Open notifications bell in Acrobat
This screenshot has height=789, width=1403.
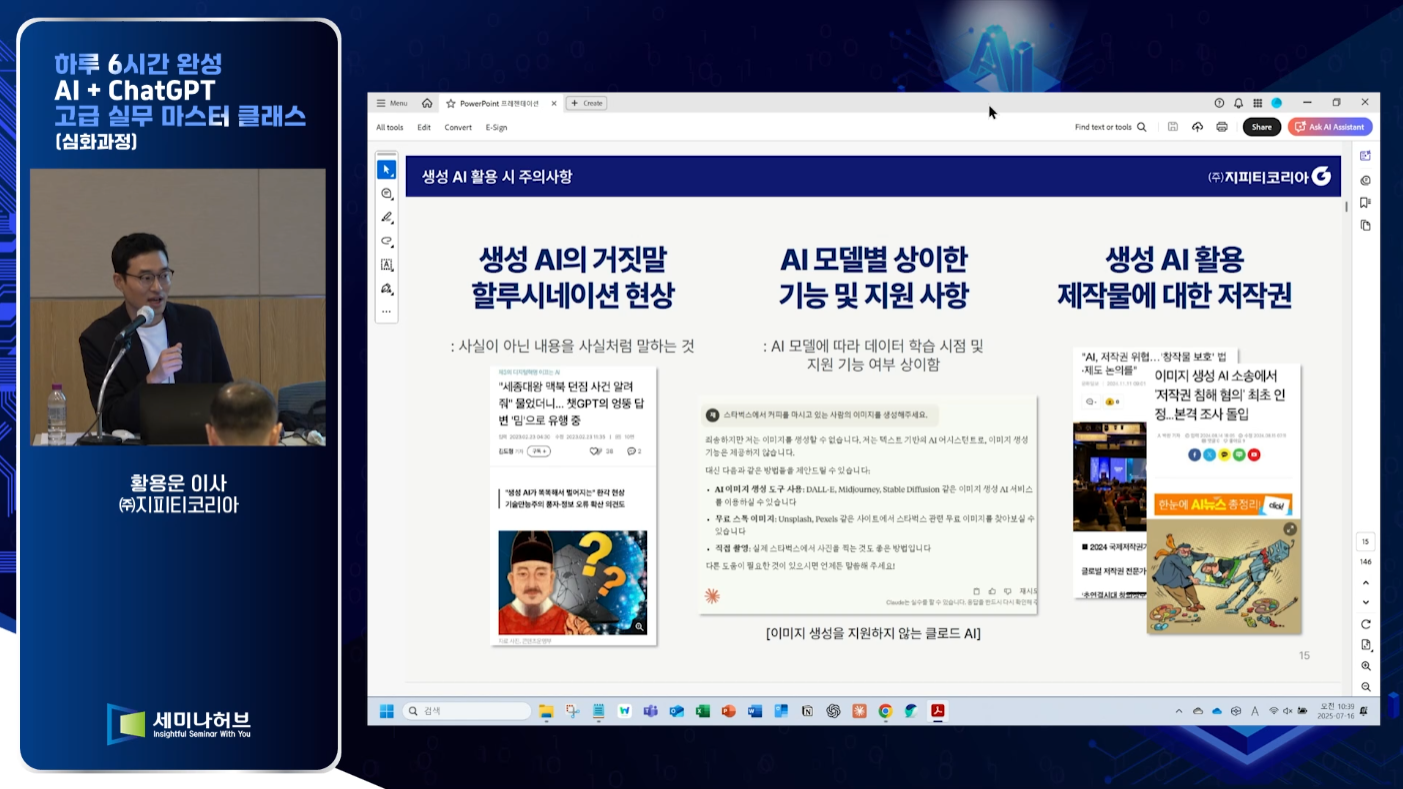[1238, 103]
